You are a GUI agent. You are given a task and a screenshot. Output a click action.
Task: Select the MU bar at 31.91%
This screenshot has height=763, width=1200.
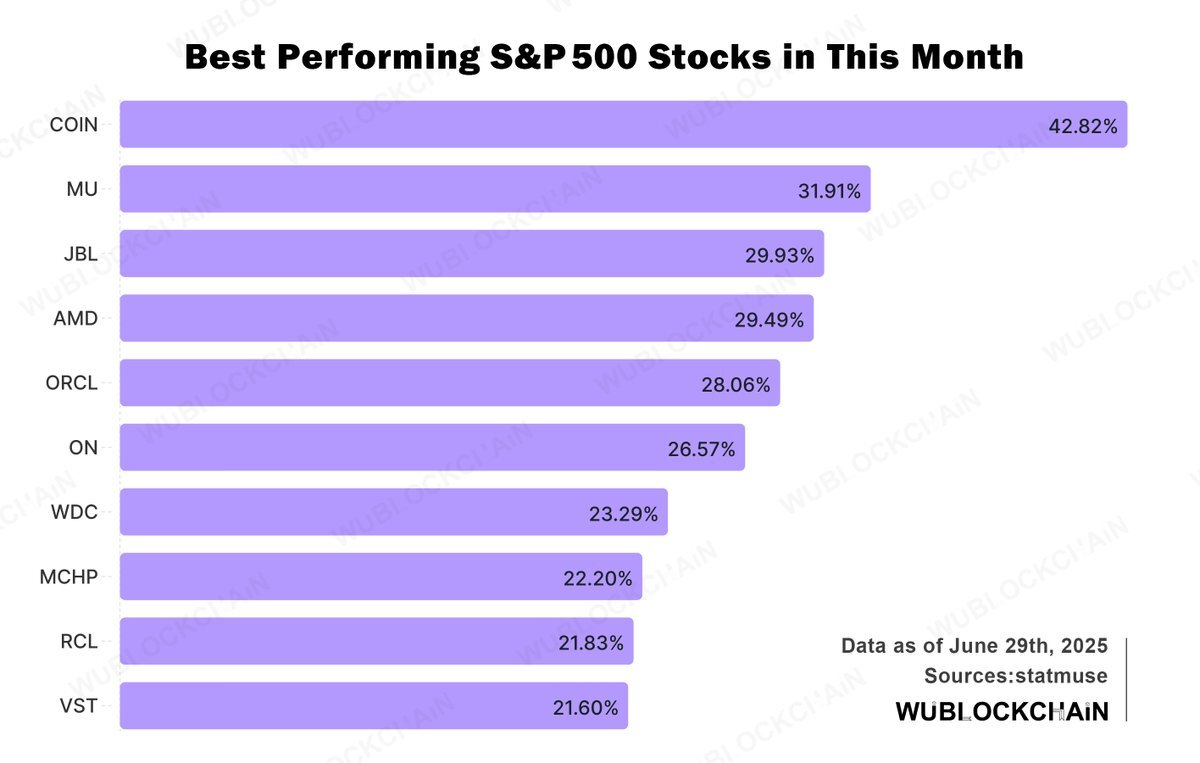[495, 189]
